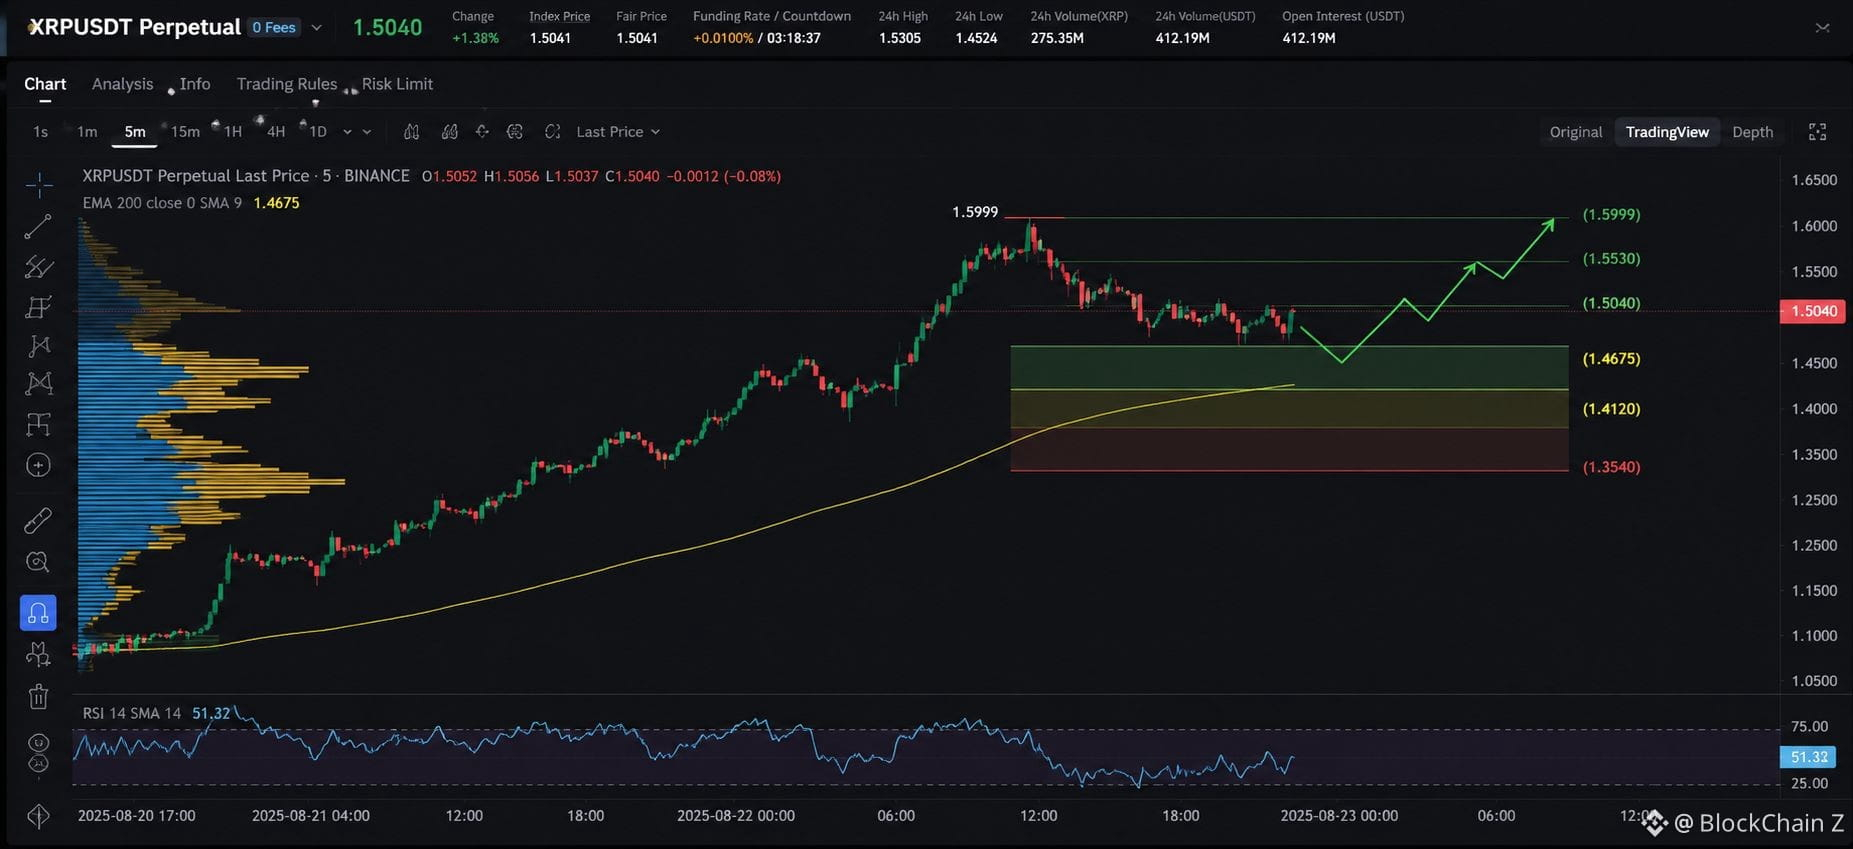This screenshot has width=1853, height=849.
Task: Click the yellow (1.4120) level label
Action: click(x=1611, y=408)
